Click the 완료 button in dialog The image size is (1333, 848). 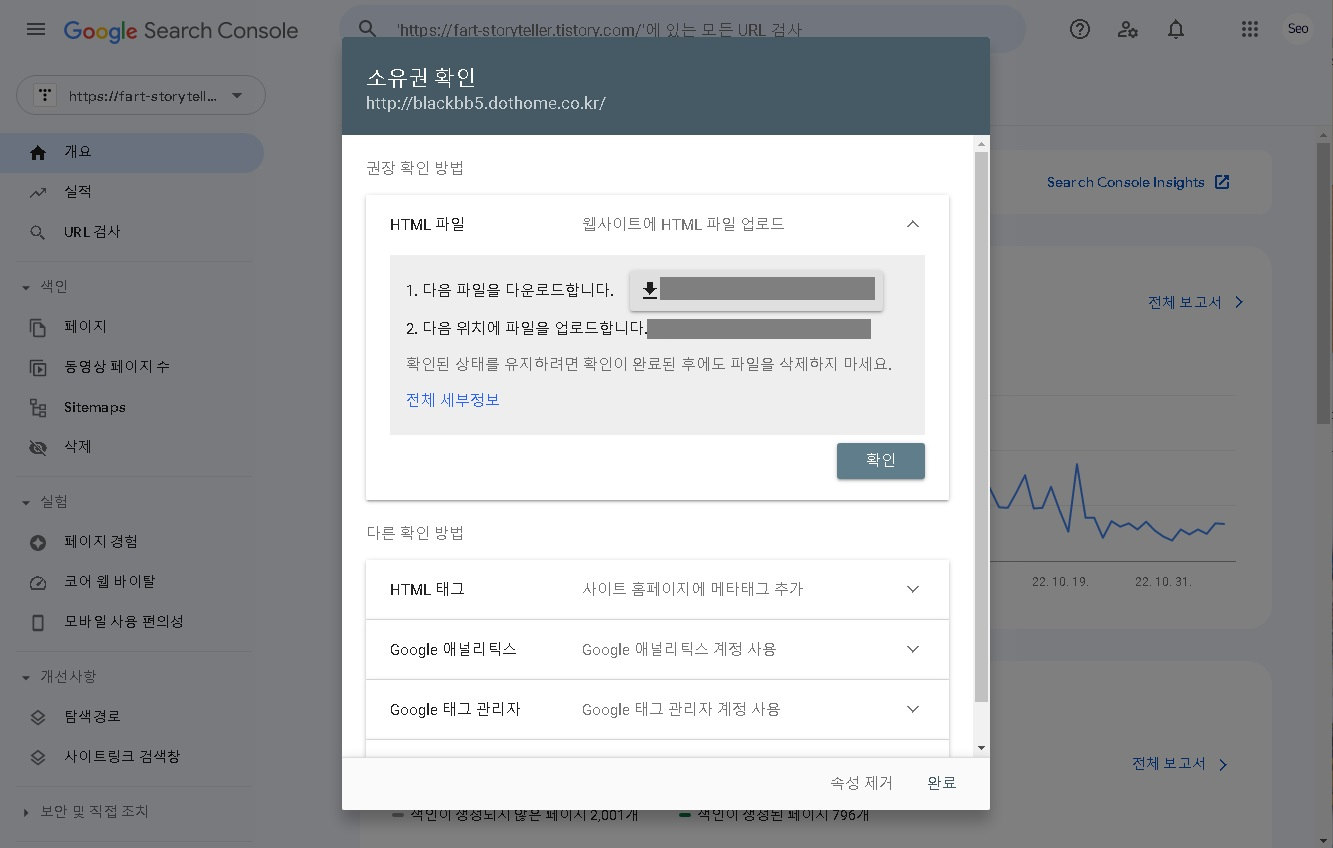click(942, 783)
